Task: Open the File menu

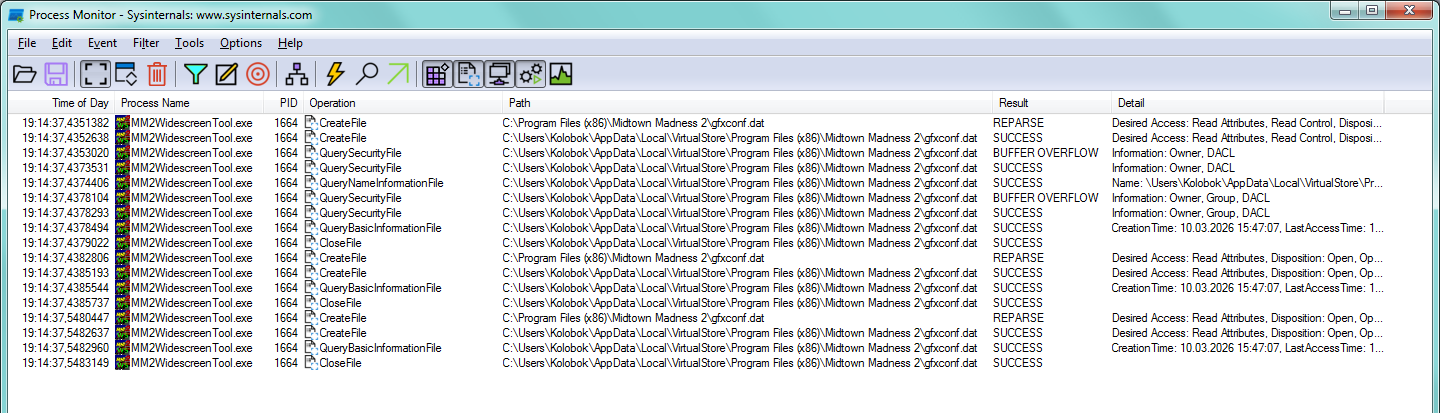Action: click(x=27, y=43)
